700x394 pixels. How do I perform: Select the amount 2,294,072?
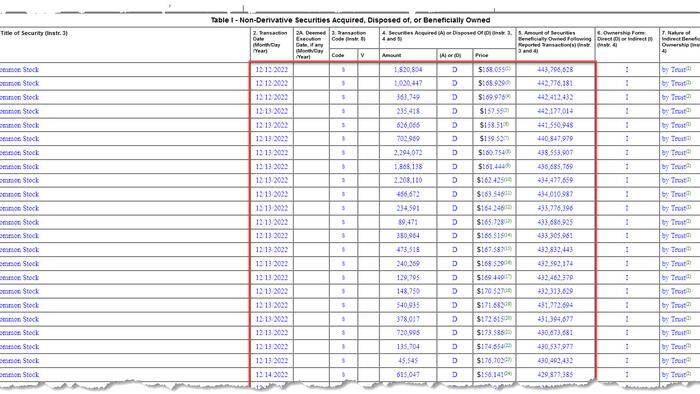point(408,153)
